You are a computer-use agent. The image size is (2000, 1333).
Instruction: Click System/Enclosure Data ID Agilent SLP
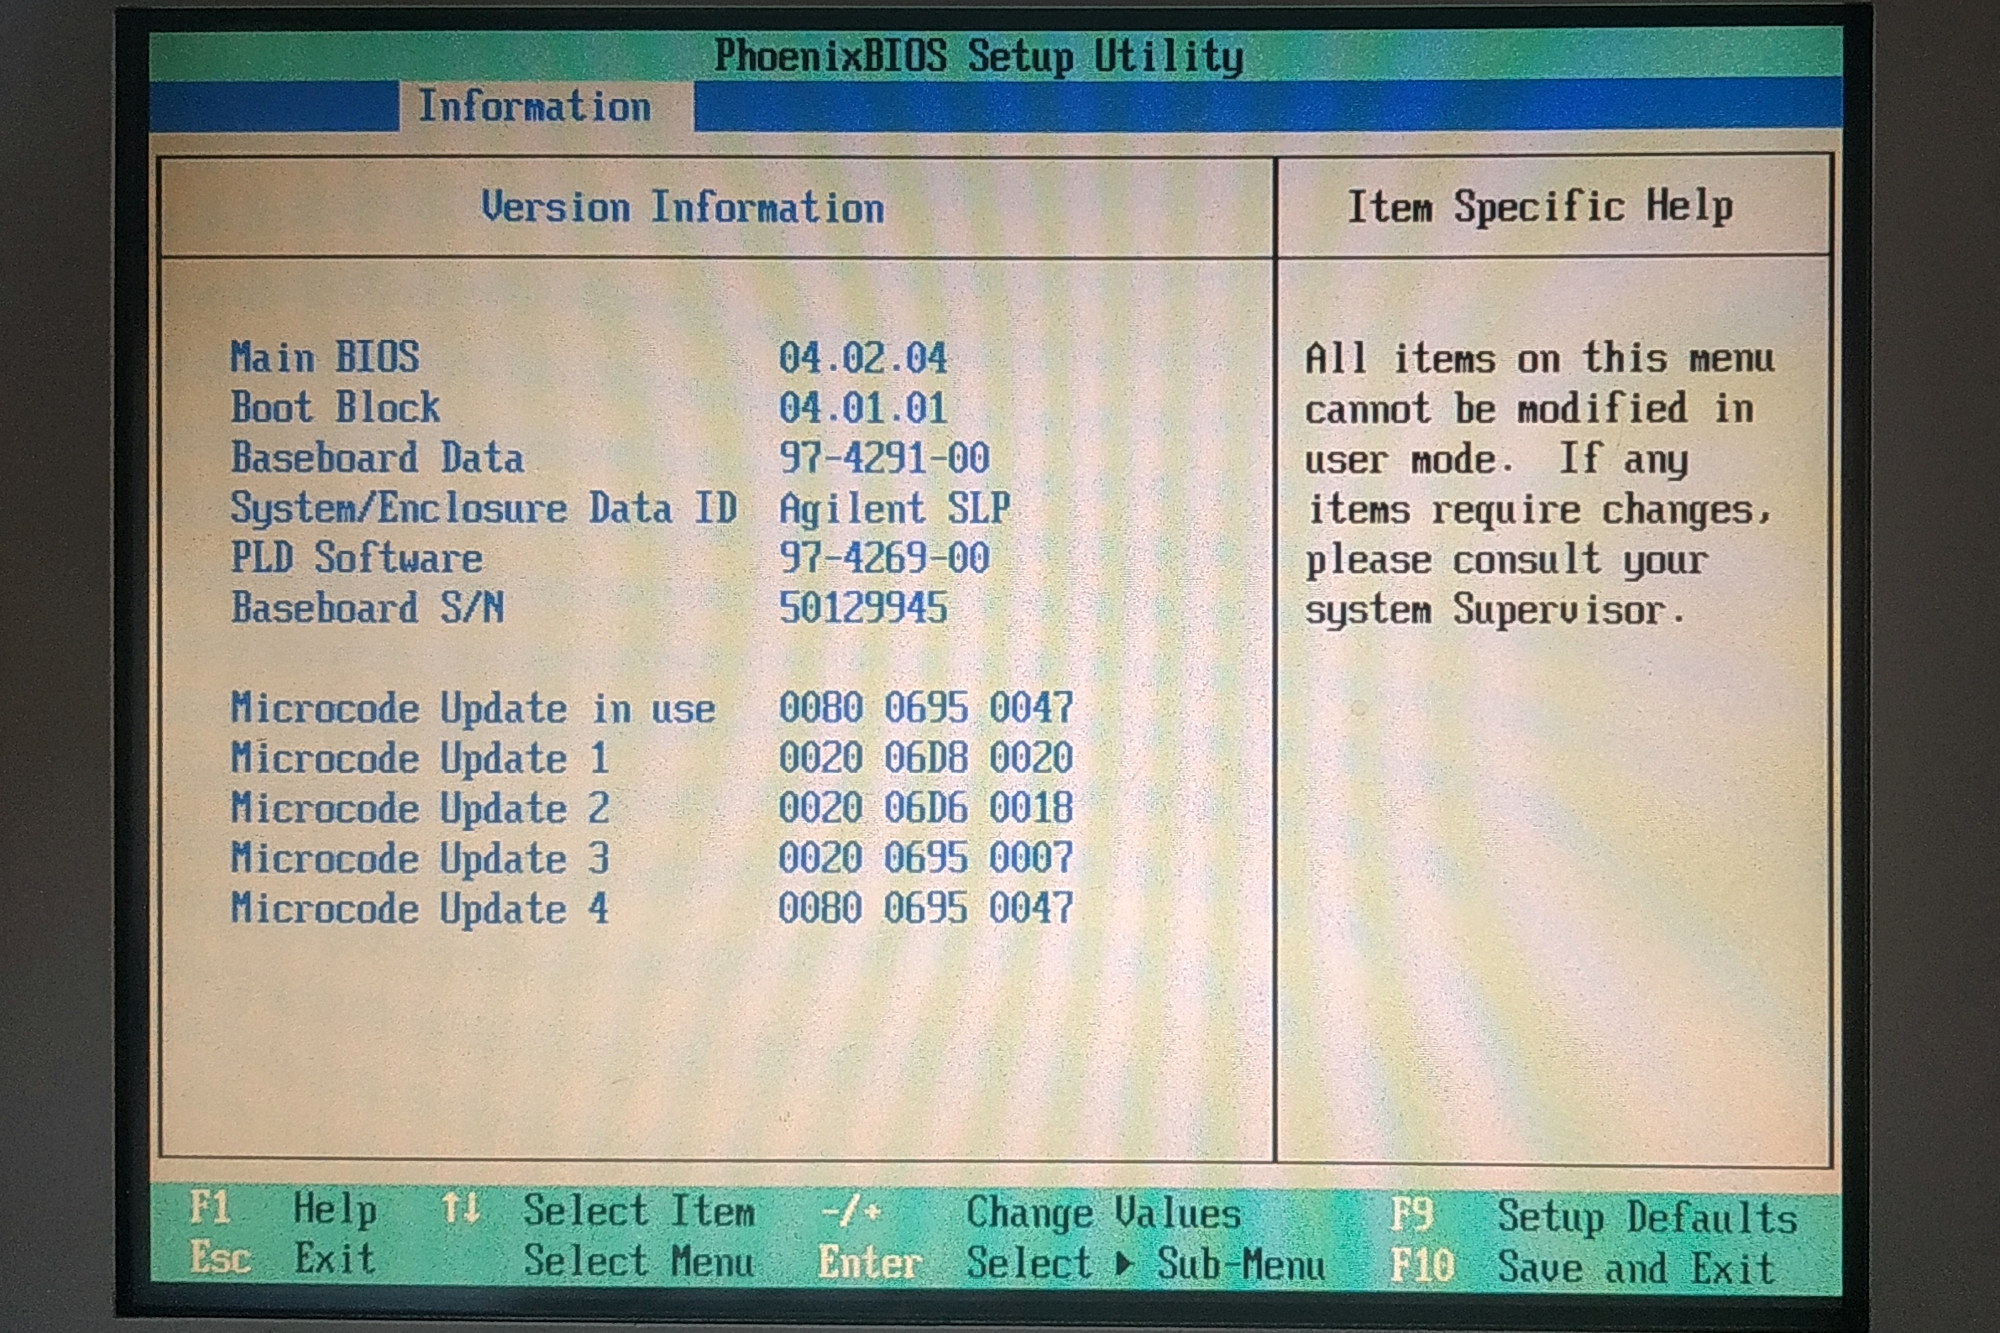point(893,509)
